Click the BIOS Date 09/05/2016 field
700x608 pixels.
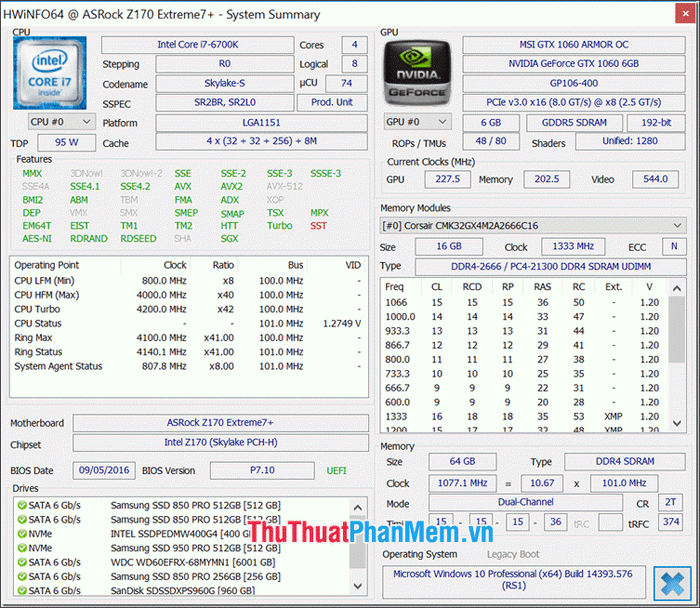(x=104, y=471)
